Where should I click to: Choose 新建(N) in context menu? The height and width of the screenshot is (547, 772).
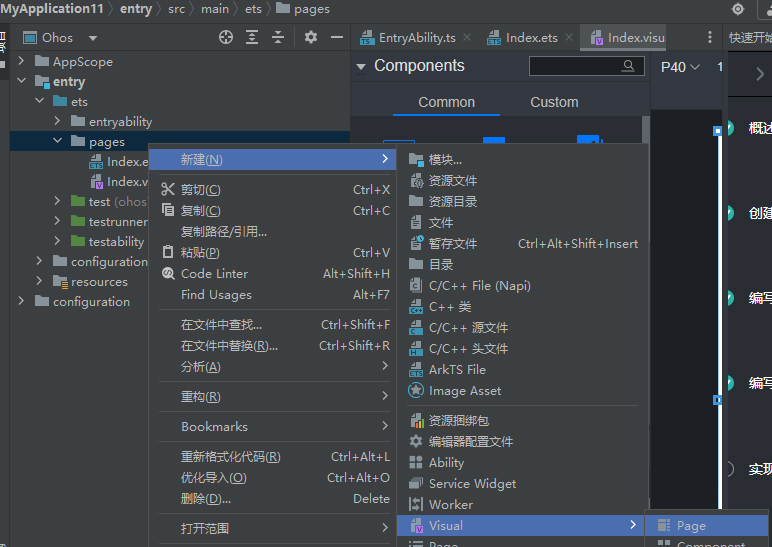coord(272,159)
